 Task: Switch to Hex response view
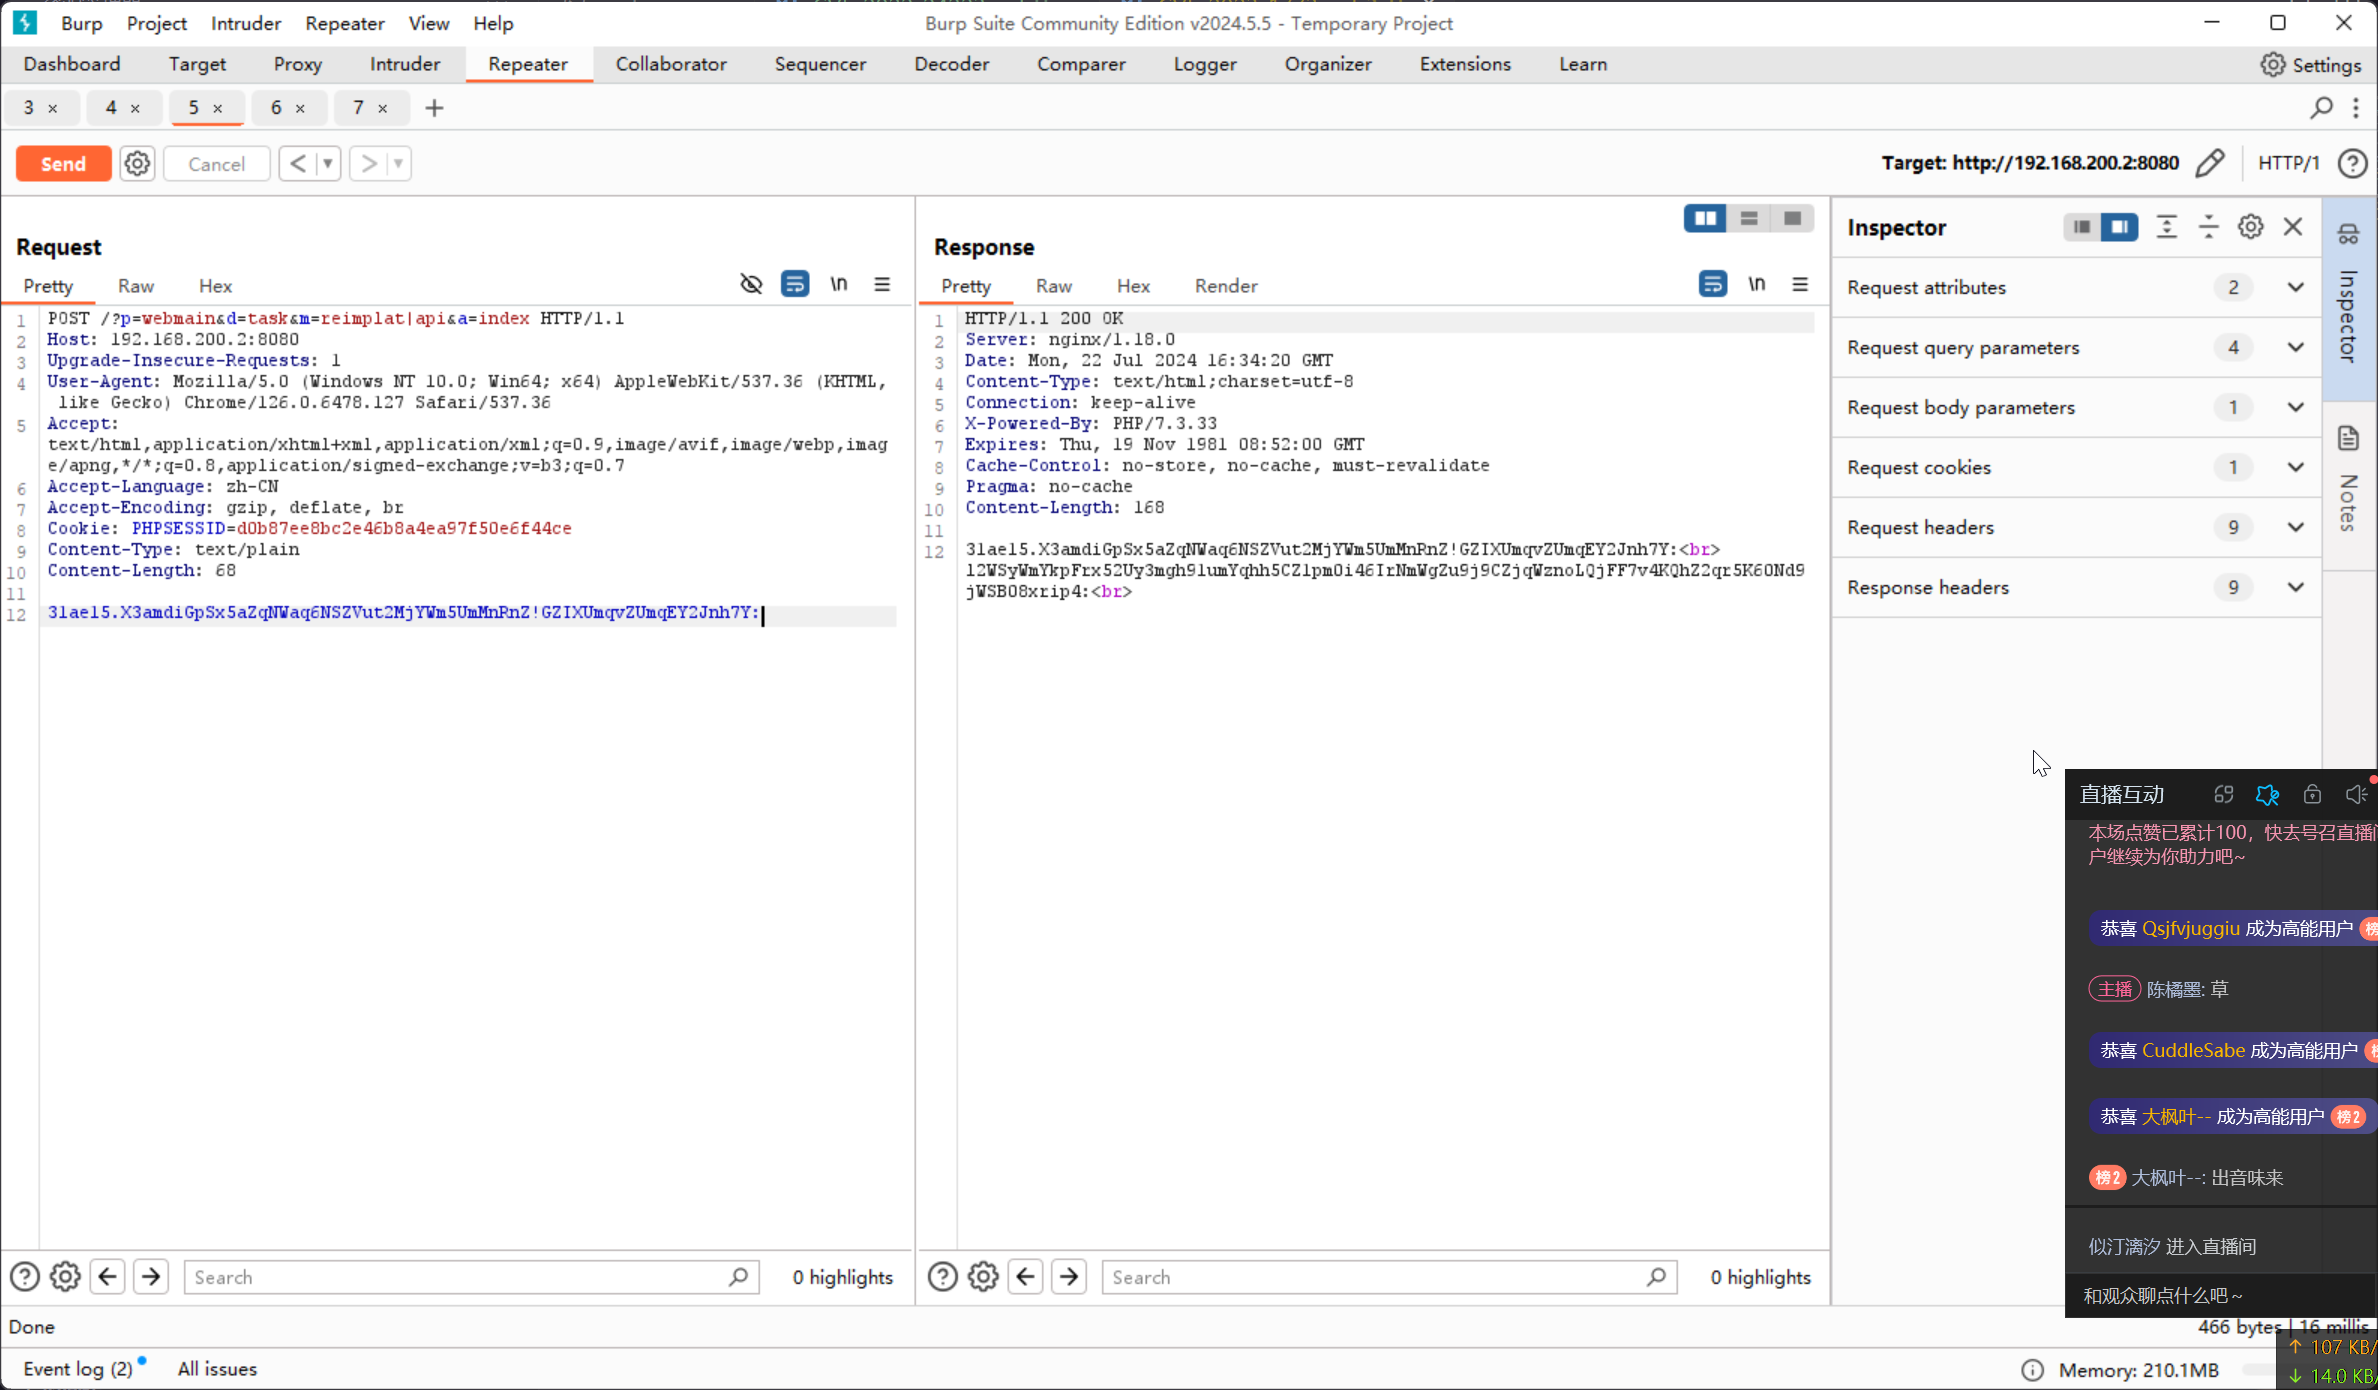click(1132, 285)
